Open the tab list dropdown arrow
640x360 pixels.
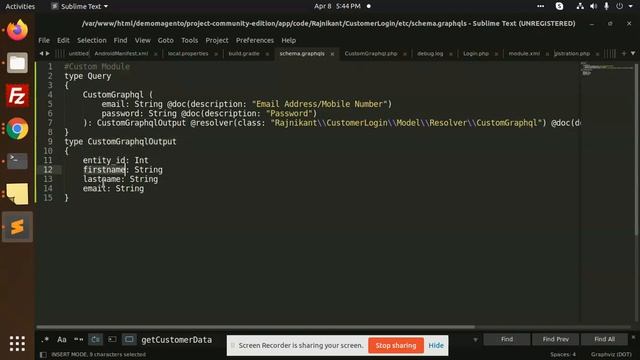click(x=633, y=53)
